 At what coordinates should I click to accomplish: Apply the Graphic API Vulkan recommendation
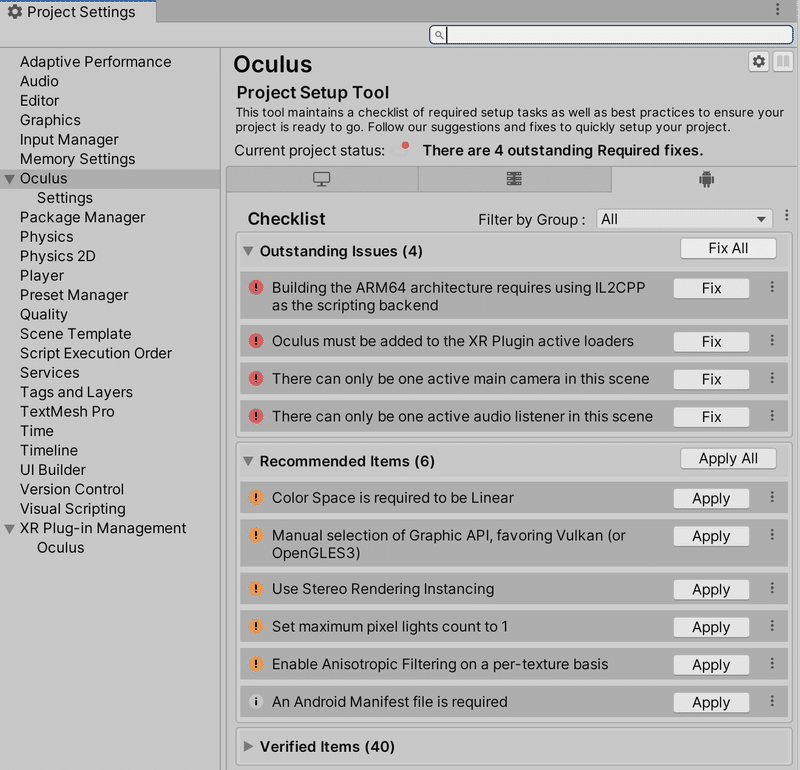pos(711,536)
